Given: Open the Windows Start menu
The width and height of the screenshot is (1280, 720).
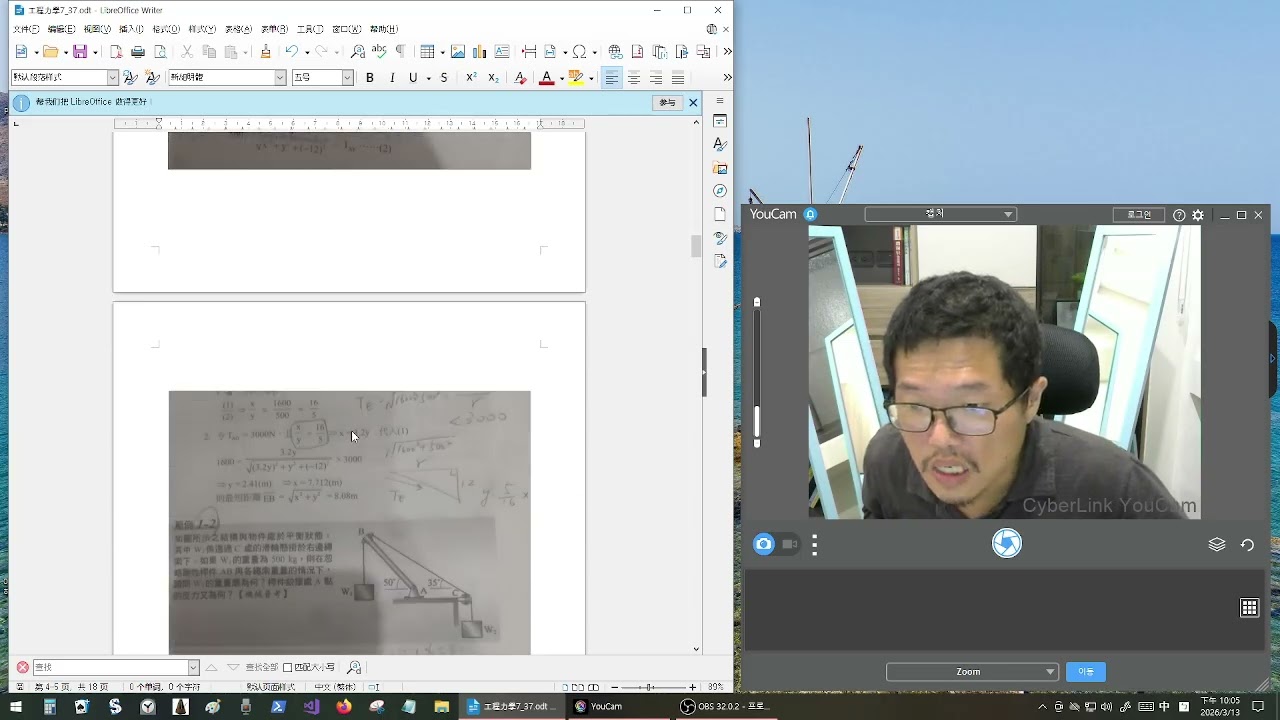Looking at the screenshot, I should [16, 707].
